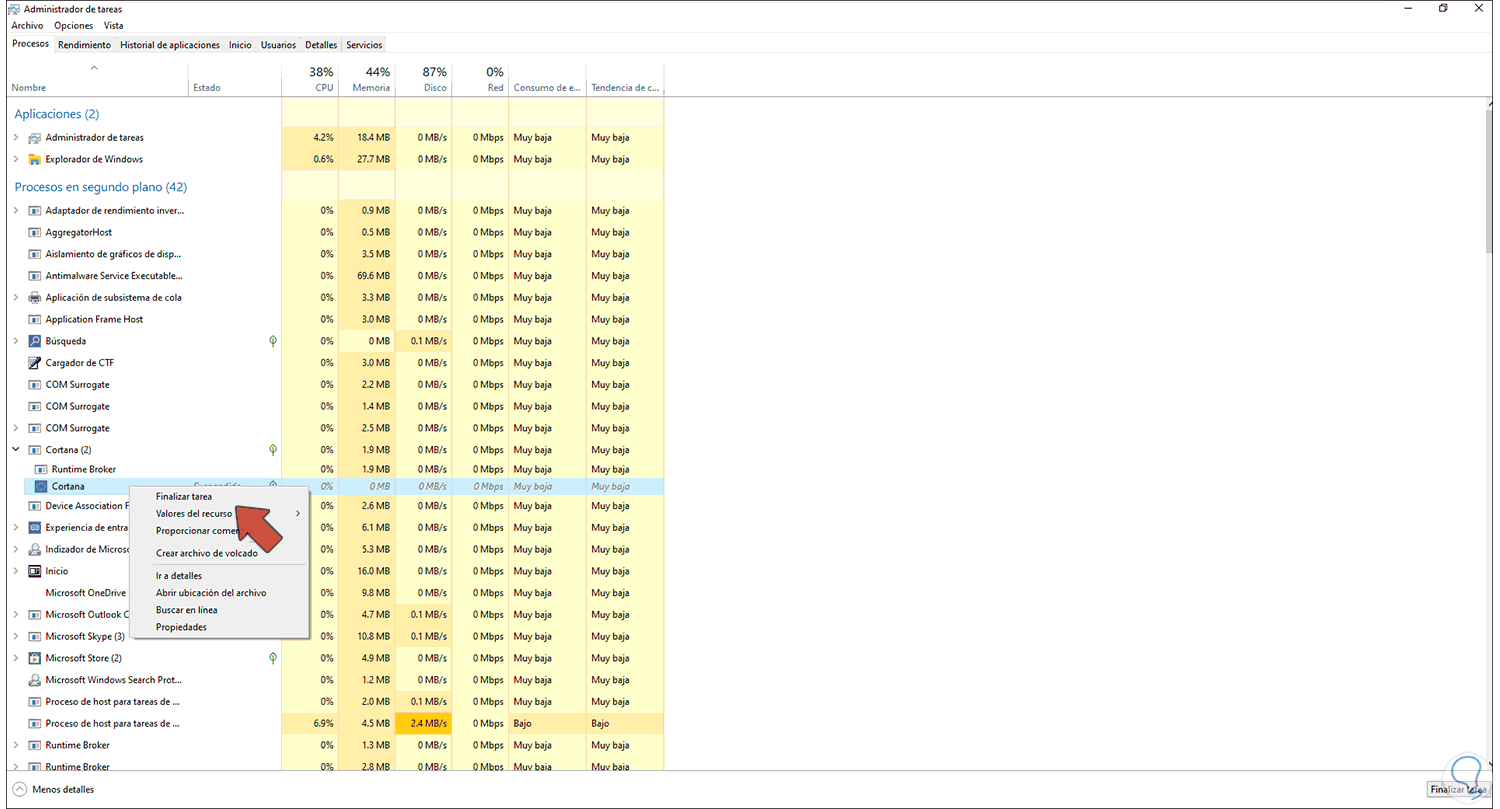Click the Explorador de Windows folder icon
The height and width of the screenshot is (809, 1500).
click(33, 159)
